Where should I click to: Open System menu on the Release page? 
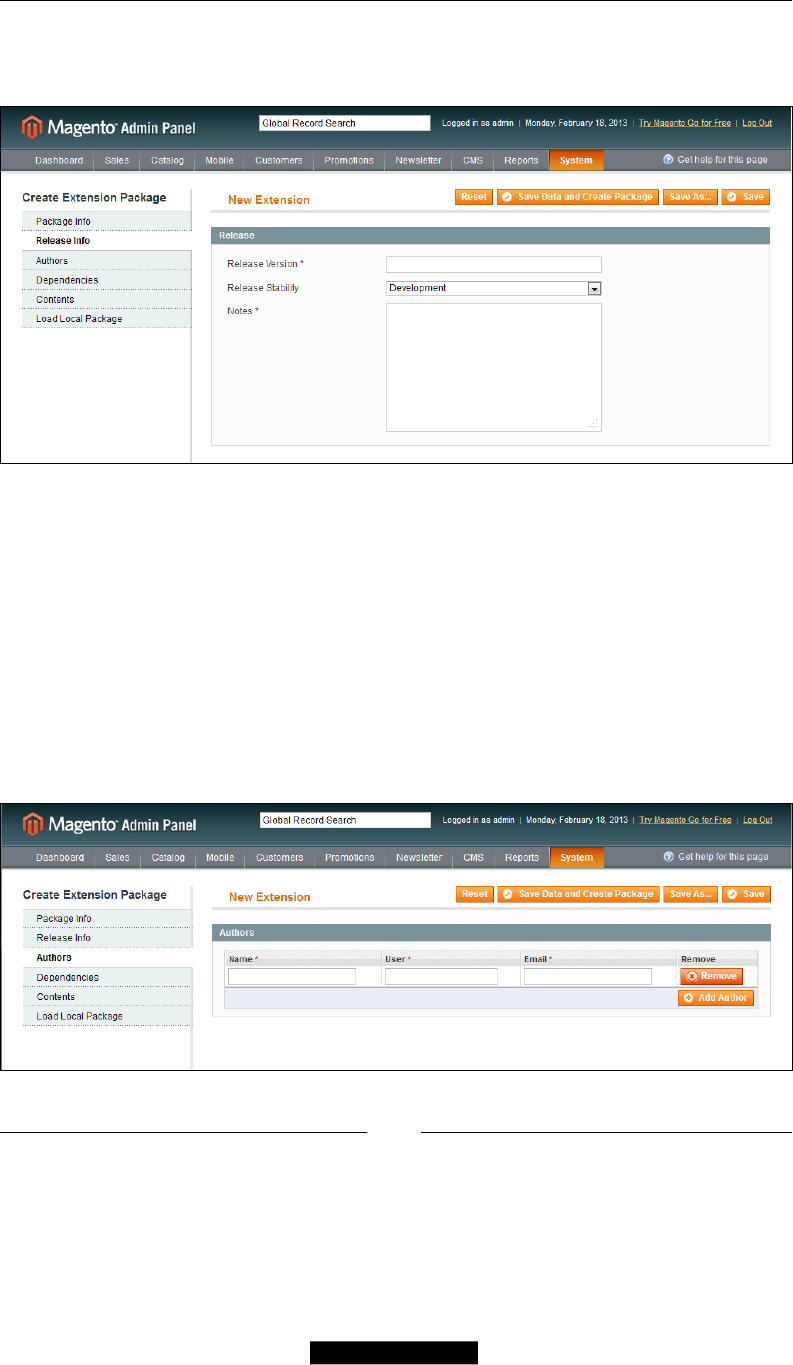[x=576, y=160]
